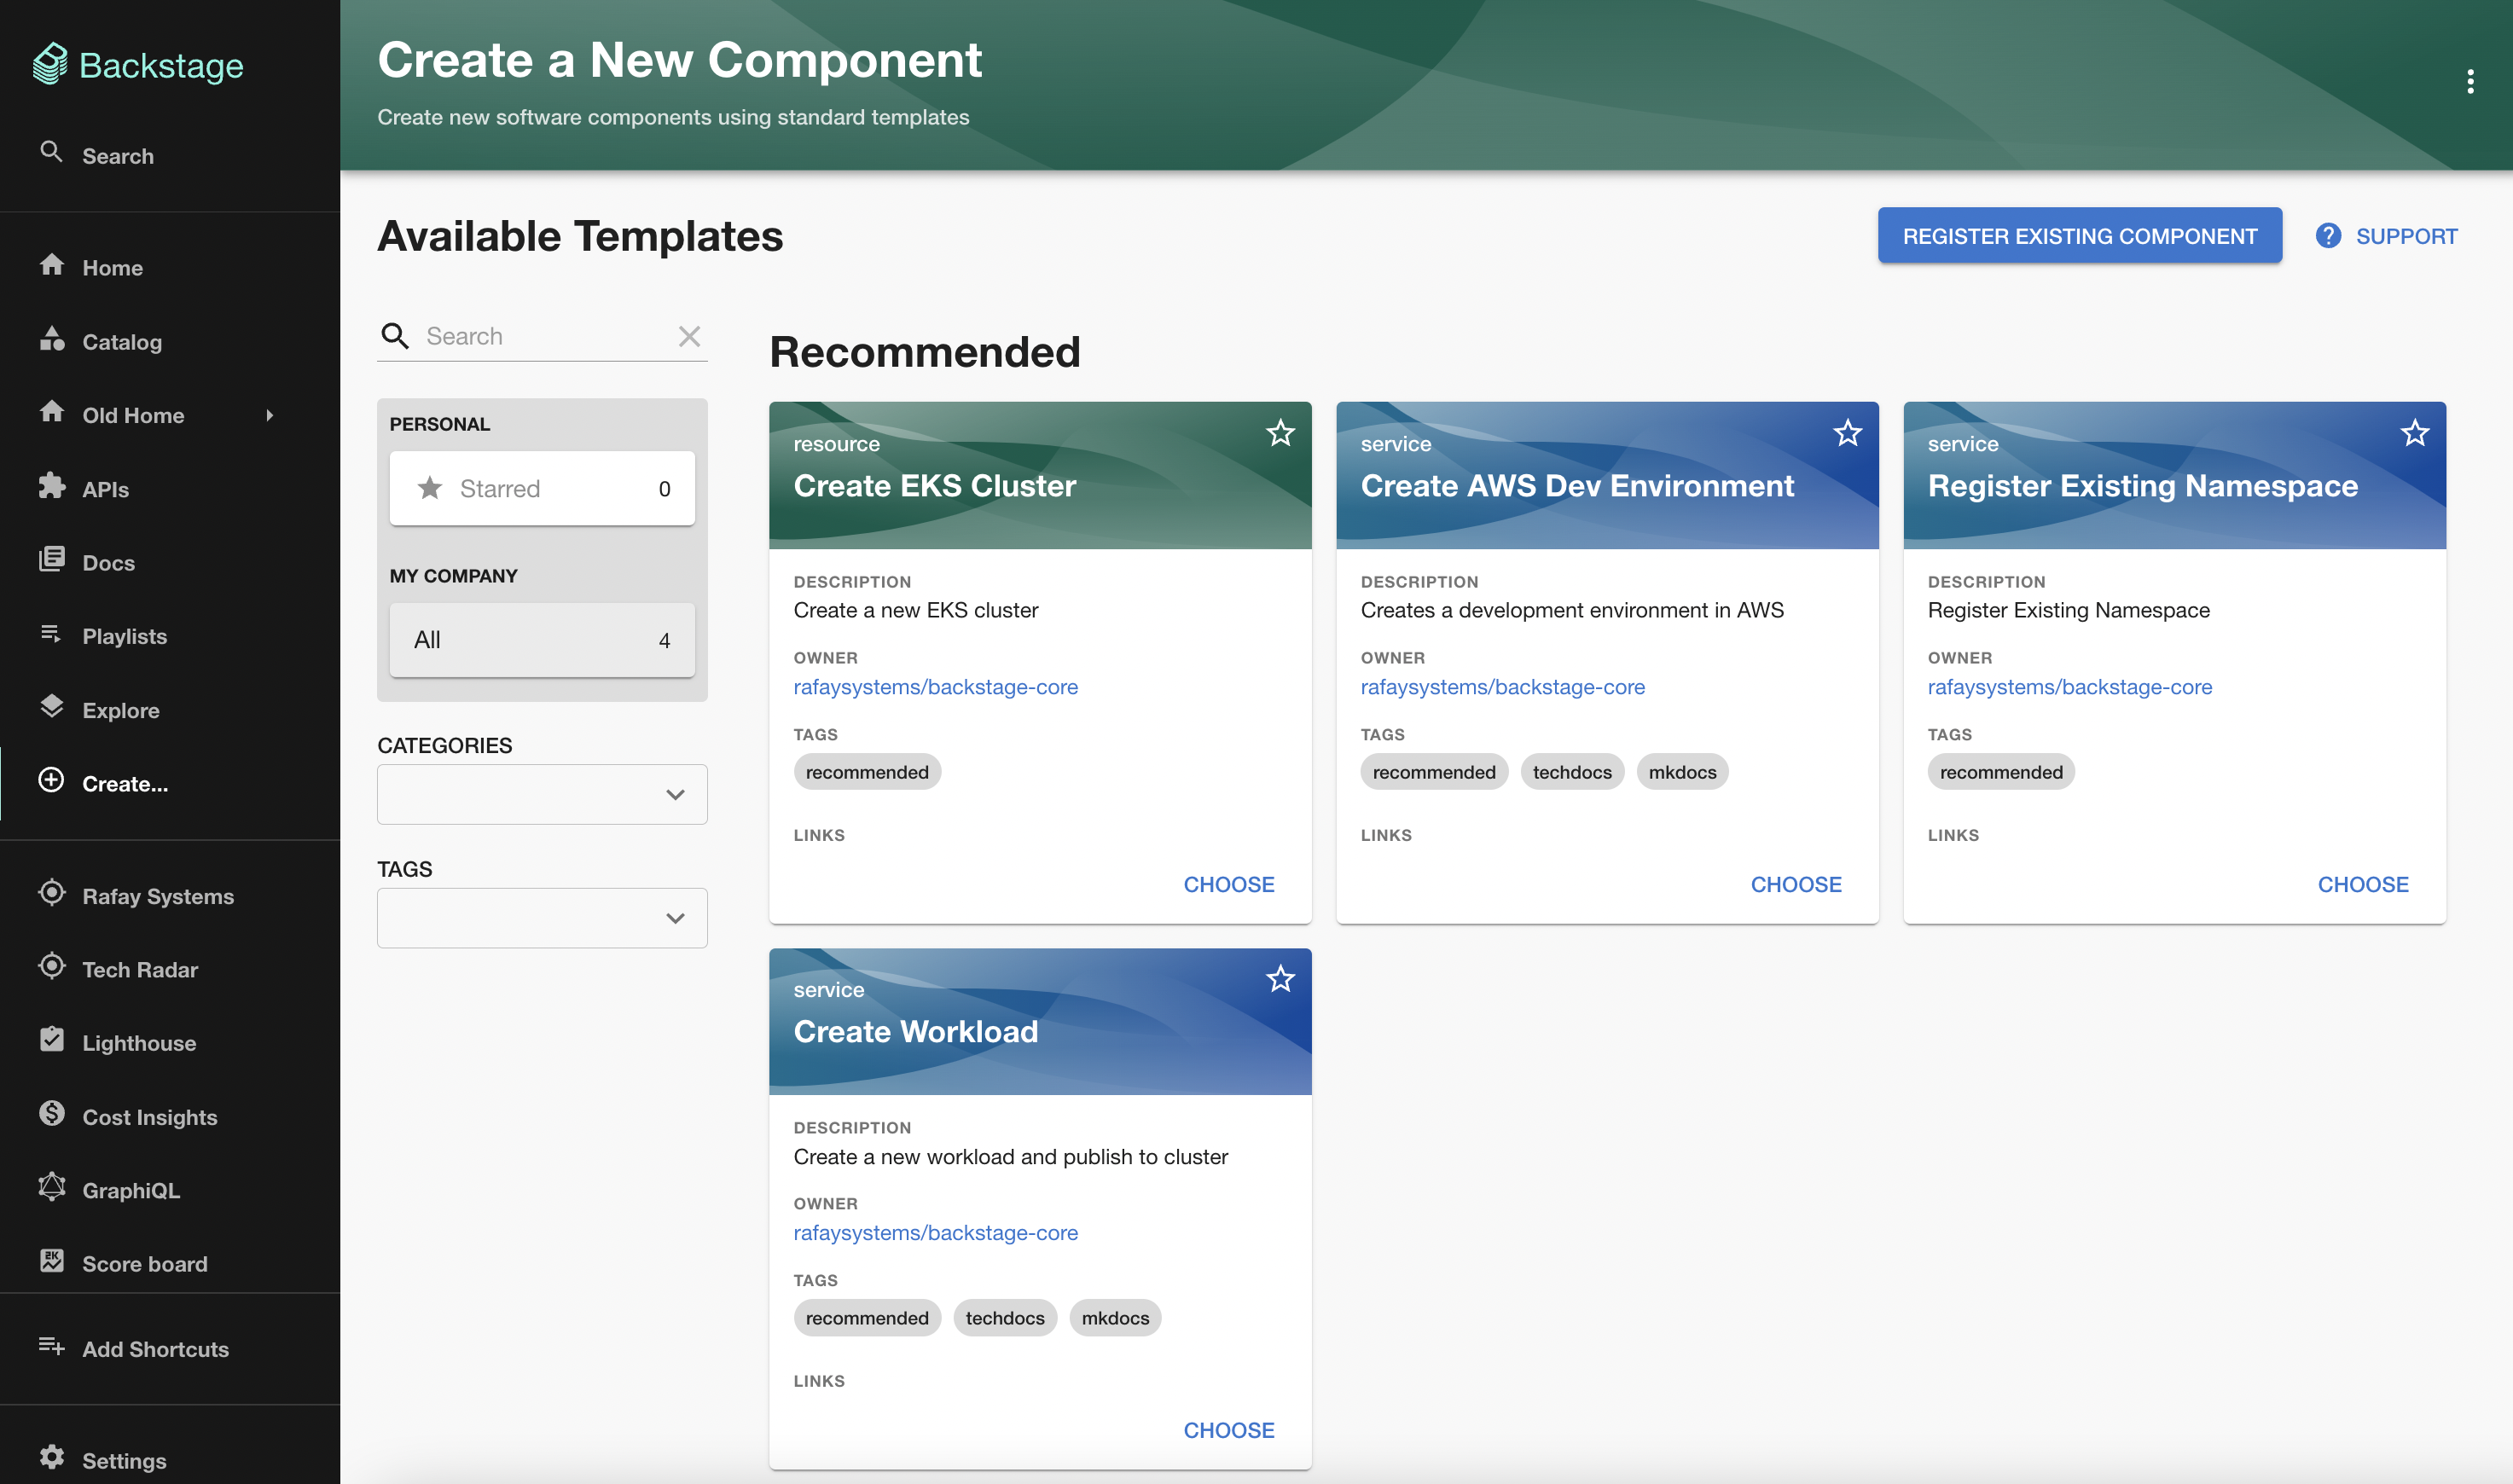This screenshot has height=1484, width=2513.
Task: Open APIs puzzle-piece icon
Action: [52, 487]
